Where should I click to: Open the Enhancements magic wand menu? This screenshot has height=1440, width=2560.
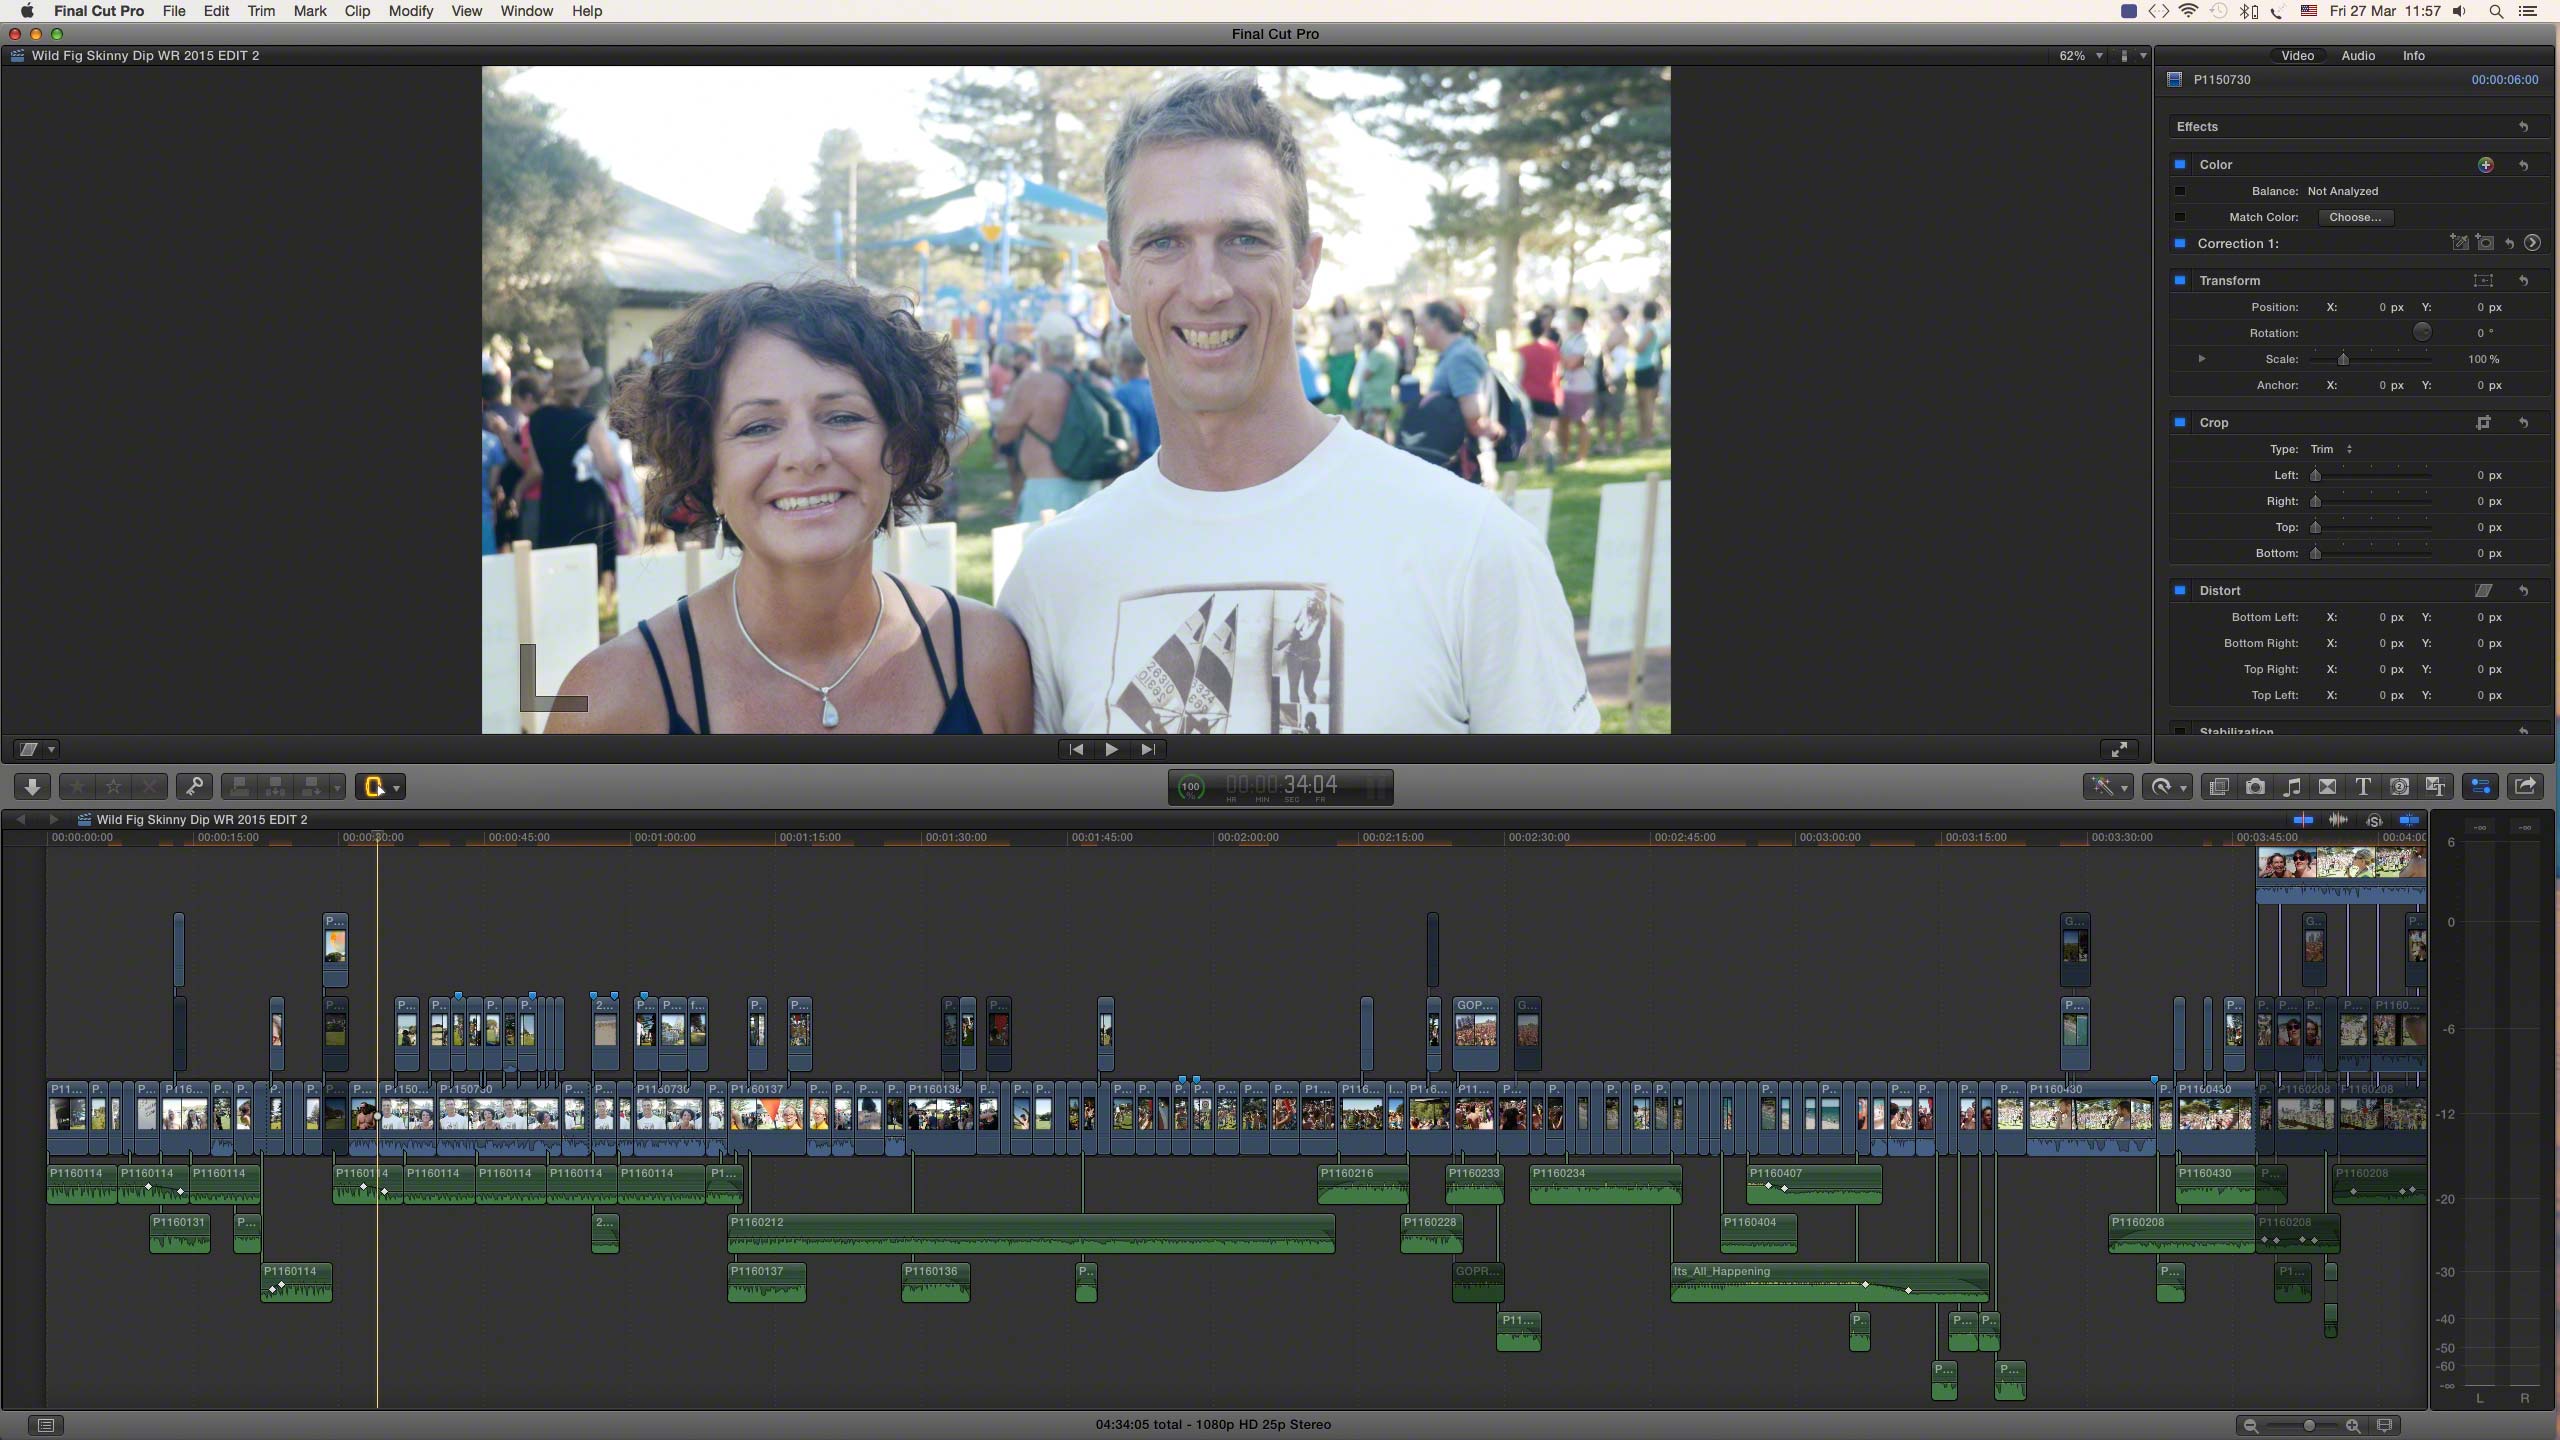pyautogui.click(x=2108, y=787)
